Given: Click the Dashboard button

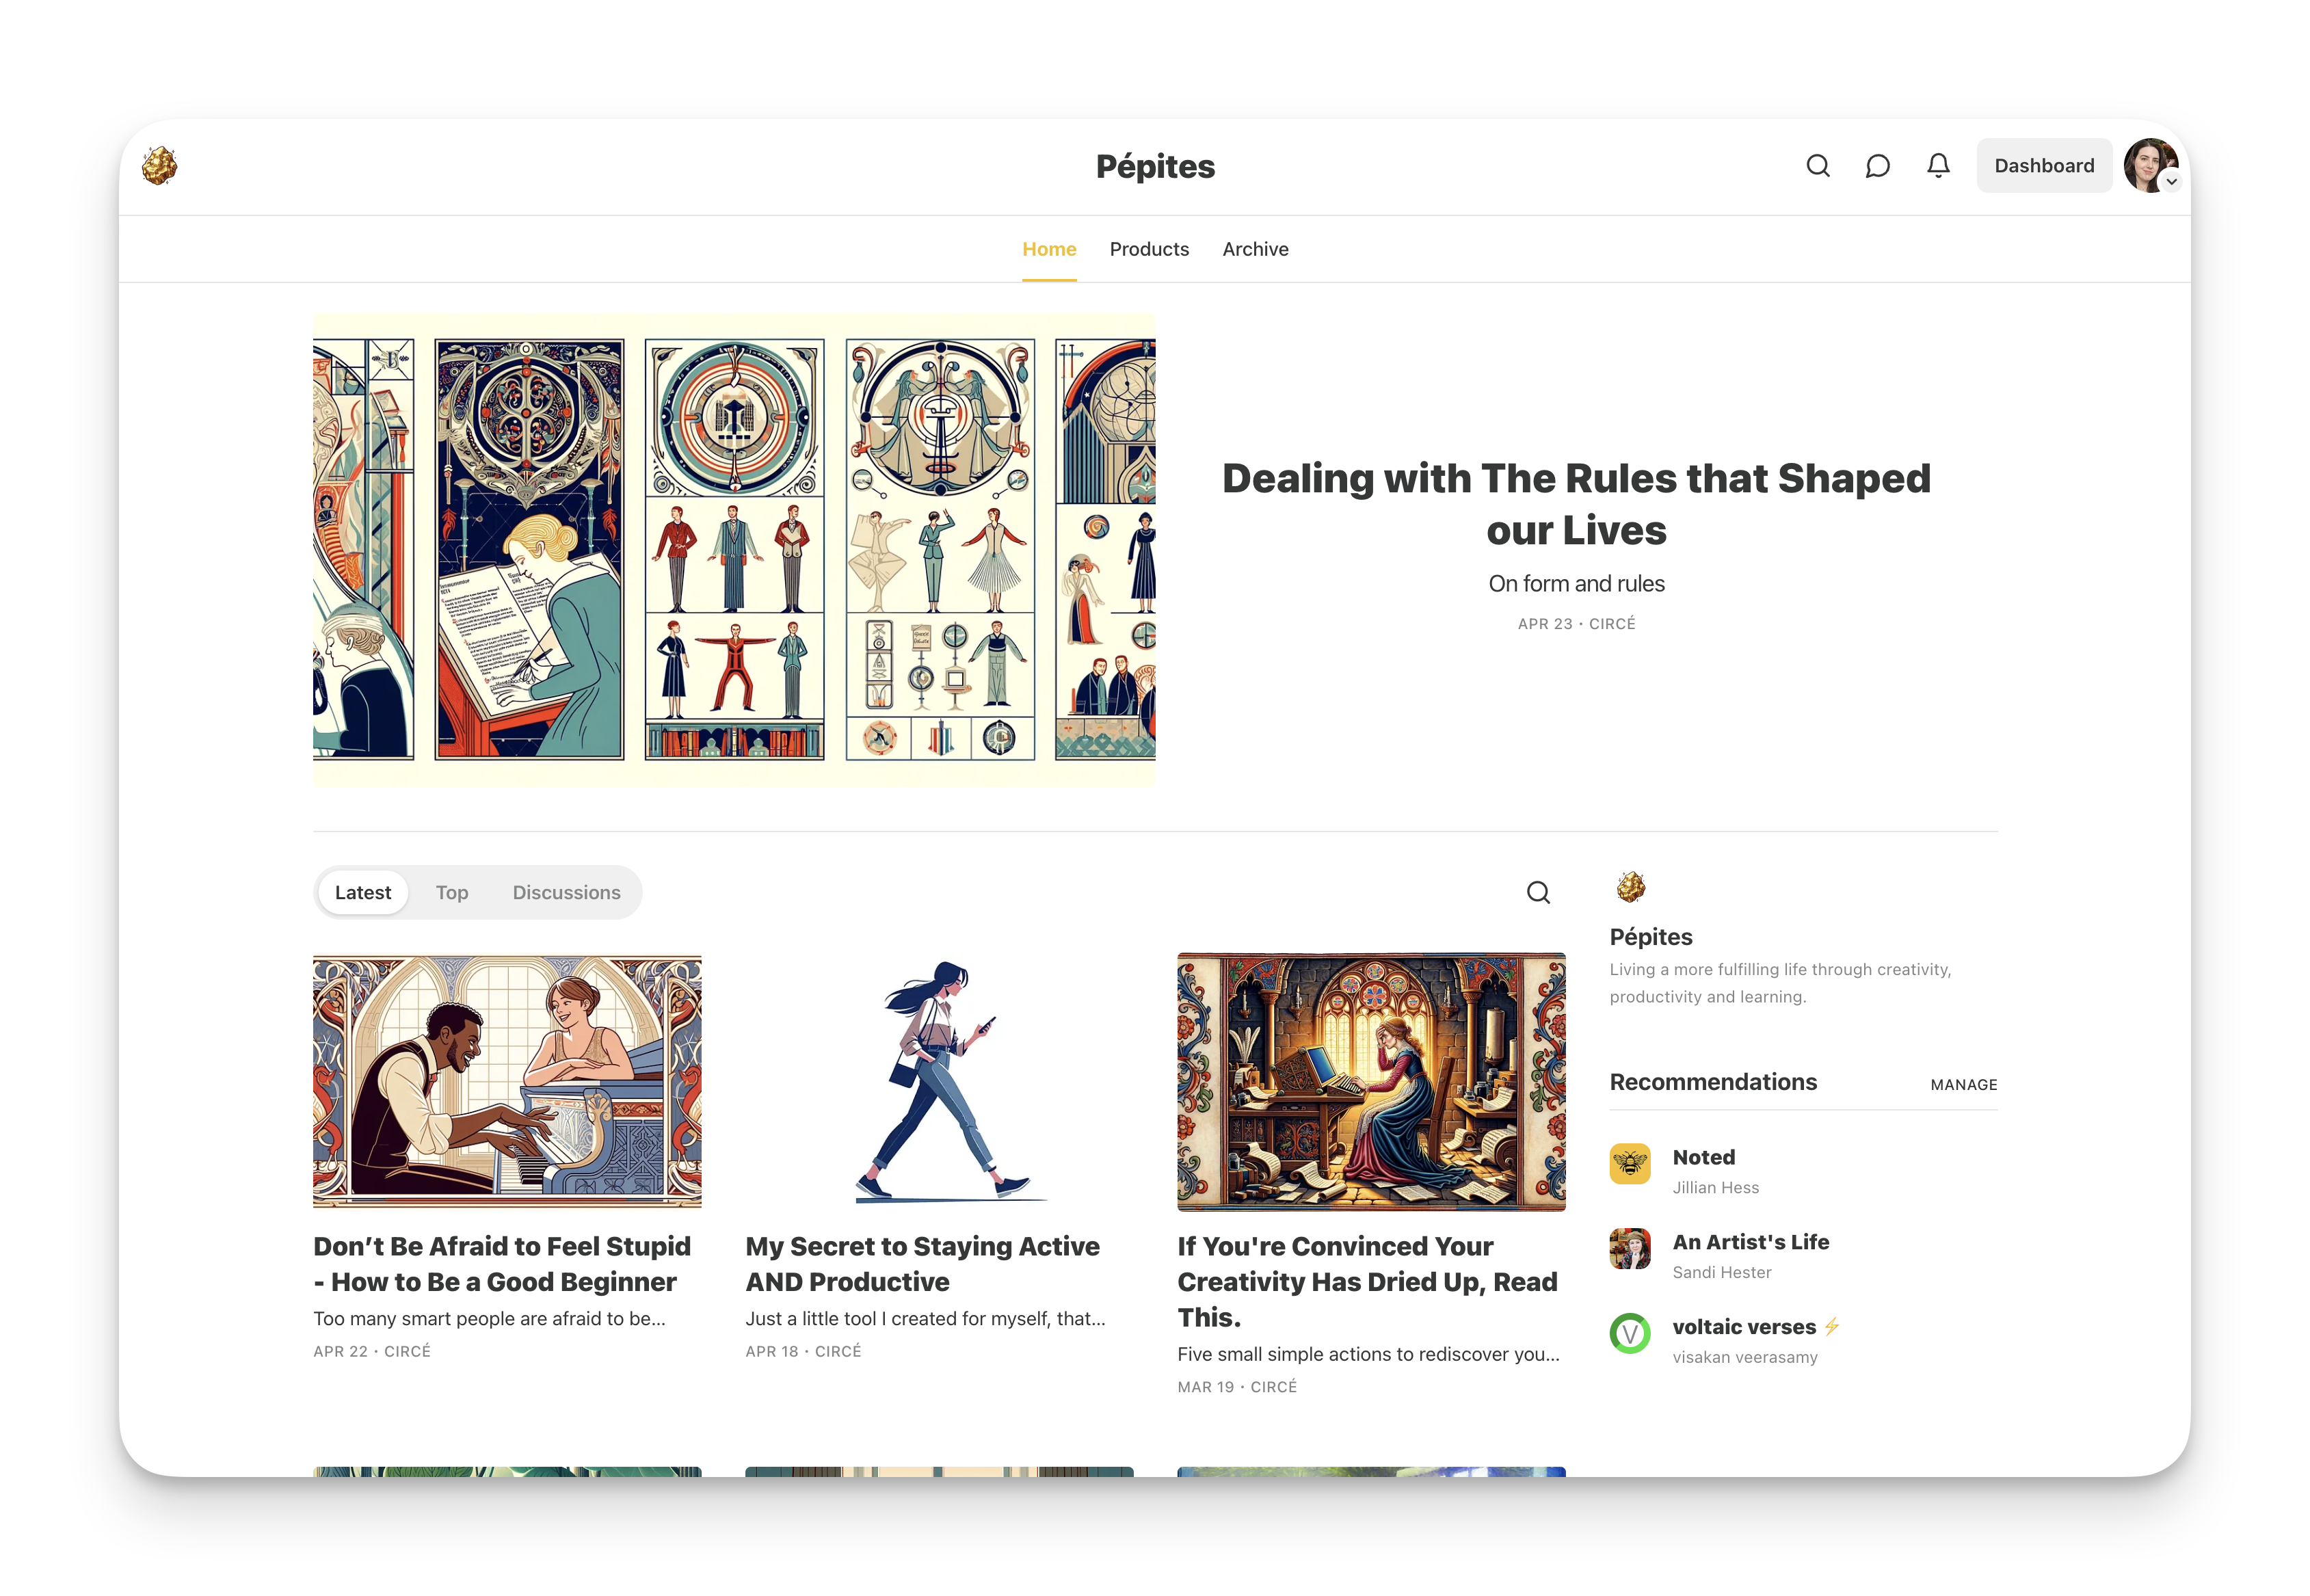Looking at the screenshot, I should [2044, 166].
